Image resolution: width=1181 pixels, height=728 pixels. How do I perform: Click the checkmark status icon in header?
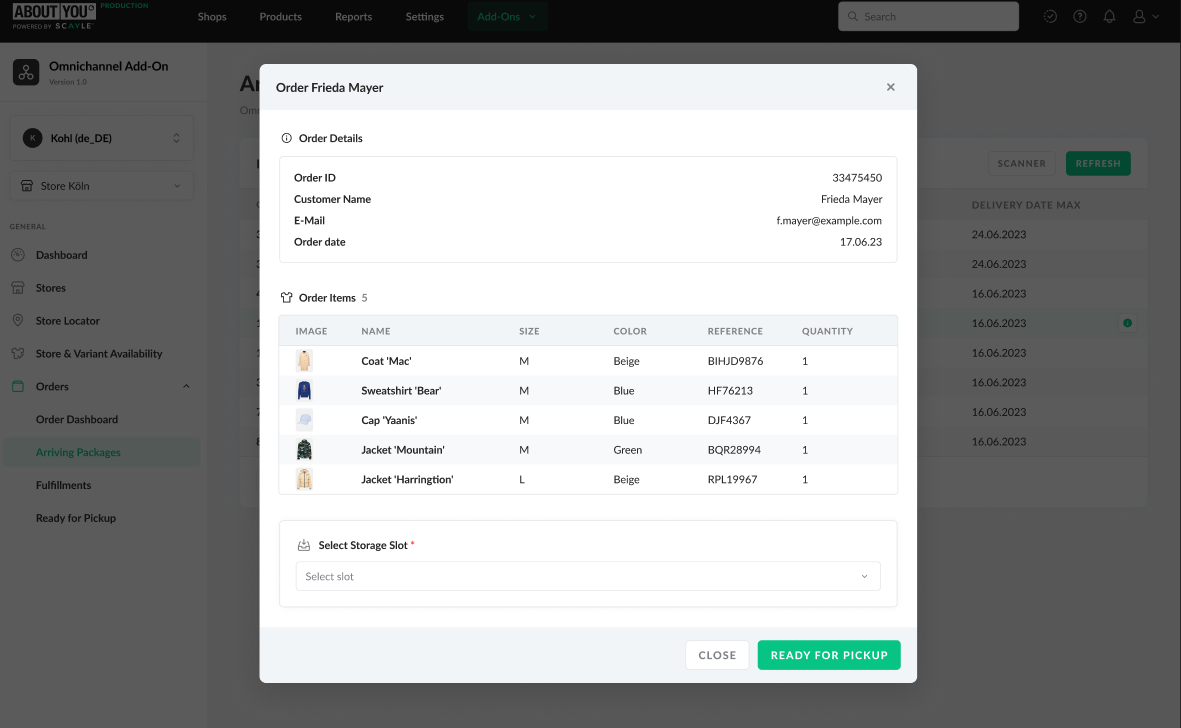(1050, 17)
